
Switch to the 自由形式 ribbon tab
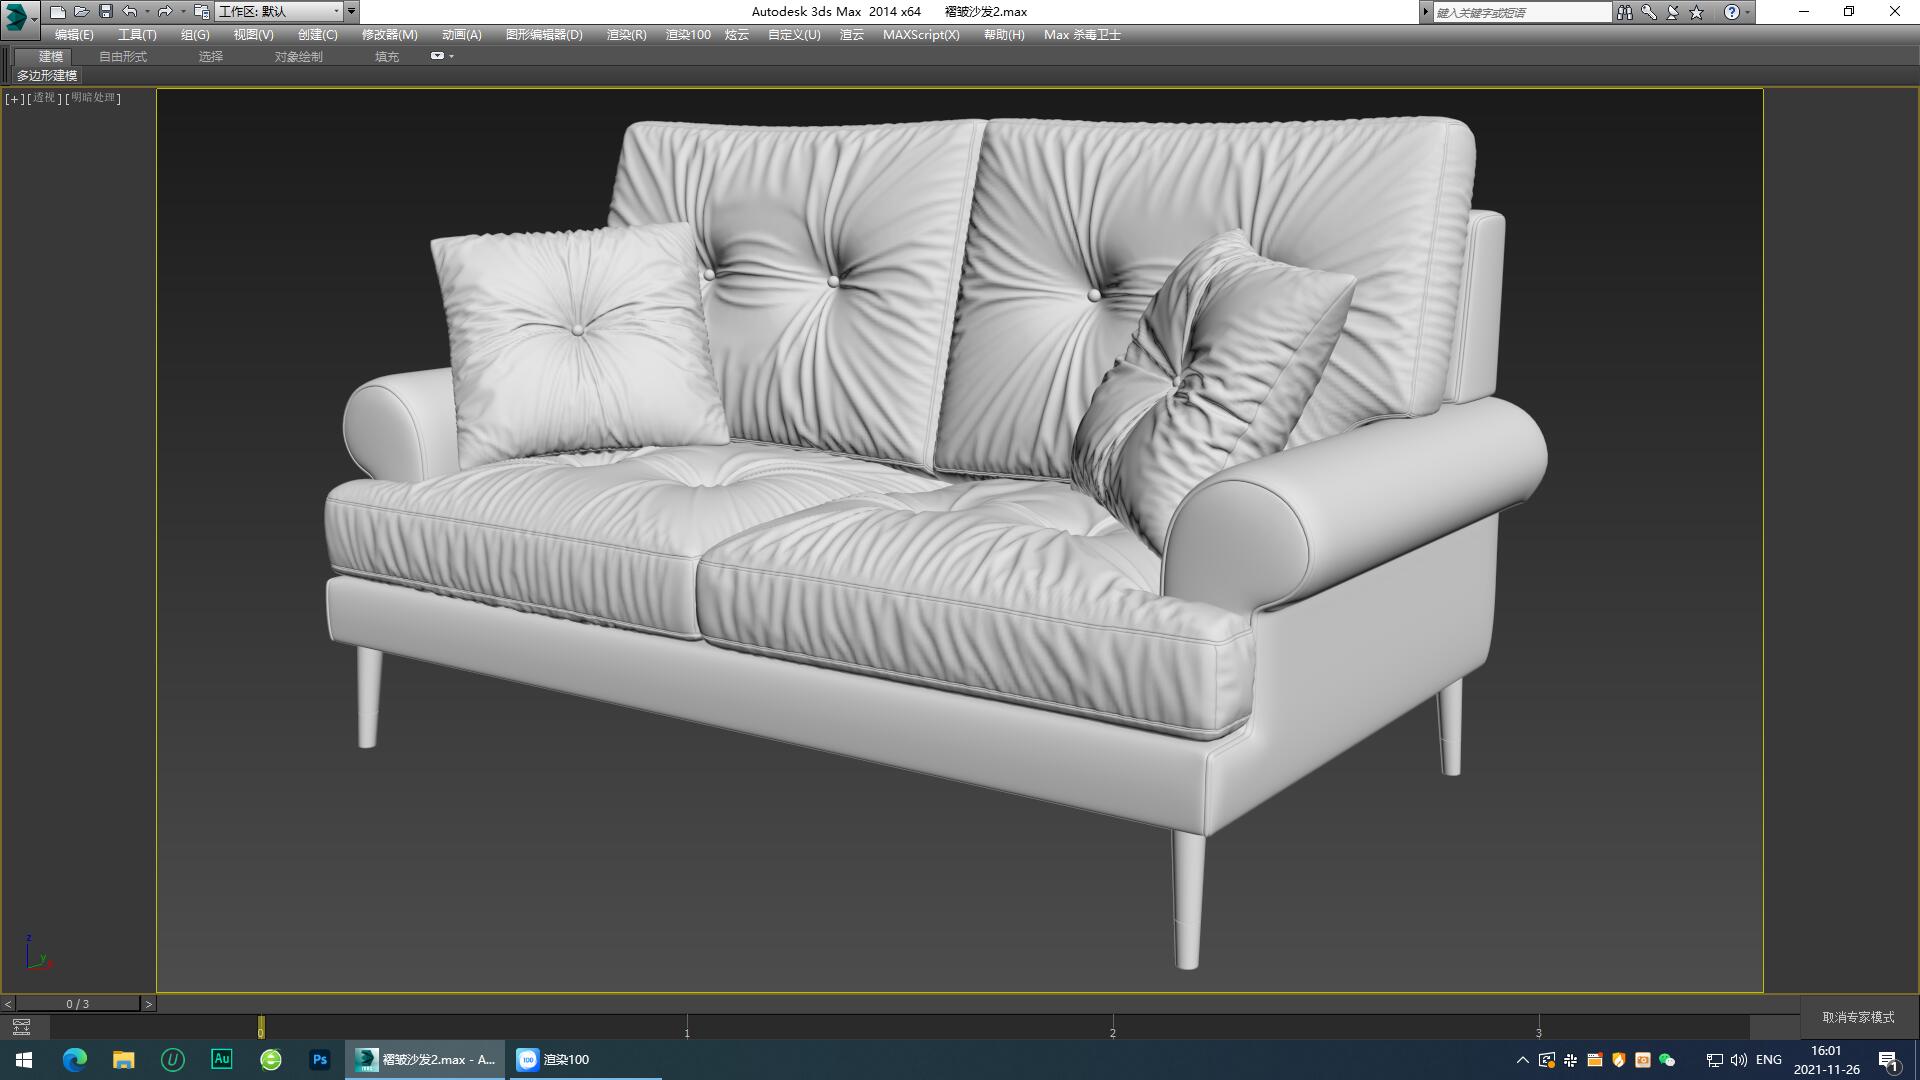124,56
